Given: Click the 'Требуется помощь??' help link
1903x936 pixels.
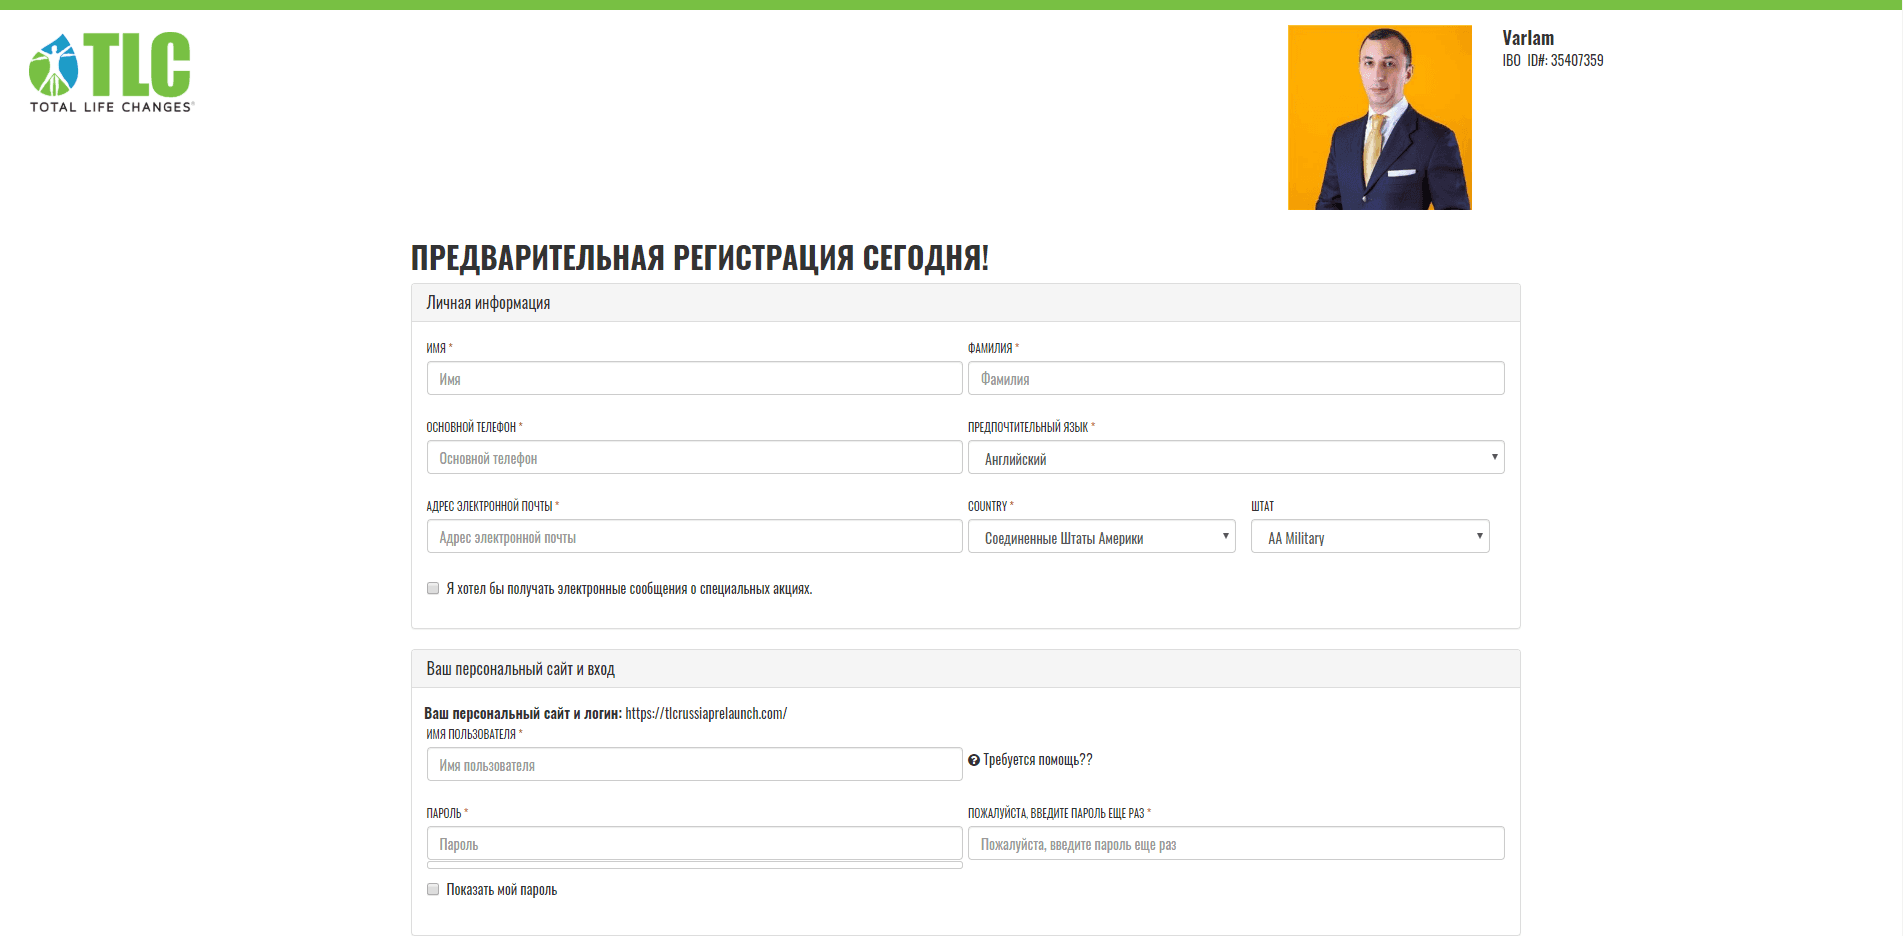Looking at the screenshot, I should (x=1037, y=760).
